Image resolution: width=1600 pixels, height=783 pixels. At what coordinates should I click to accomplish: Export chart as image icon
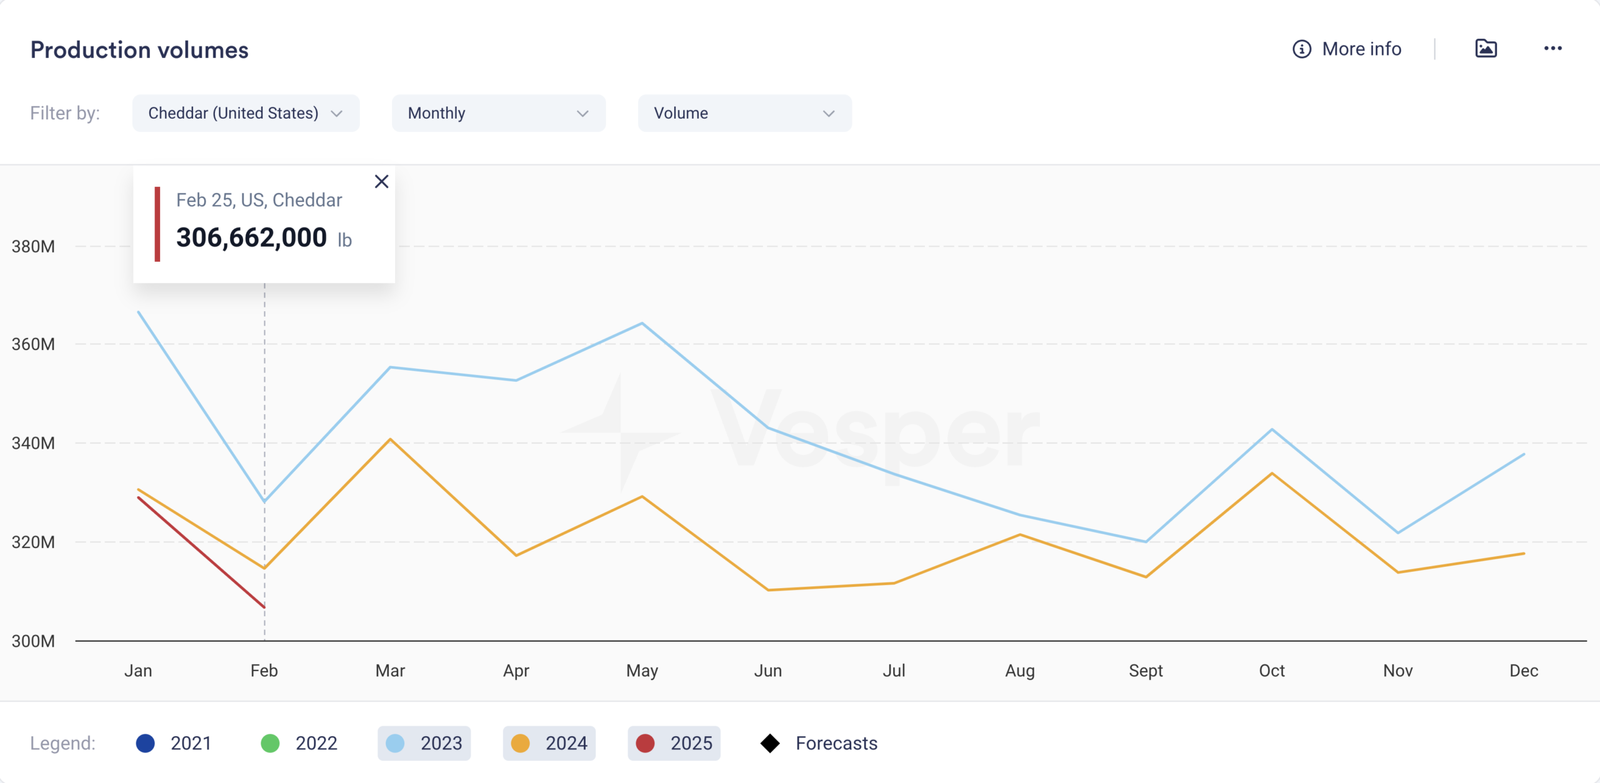click(1486, 49)
